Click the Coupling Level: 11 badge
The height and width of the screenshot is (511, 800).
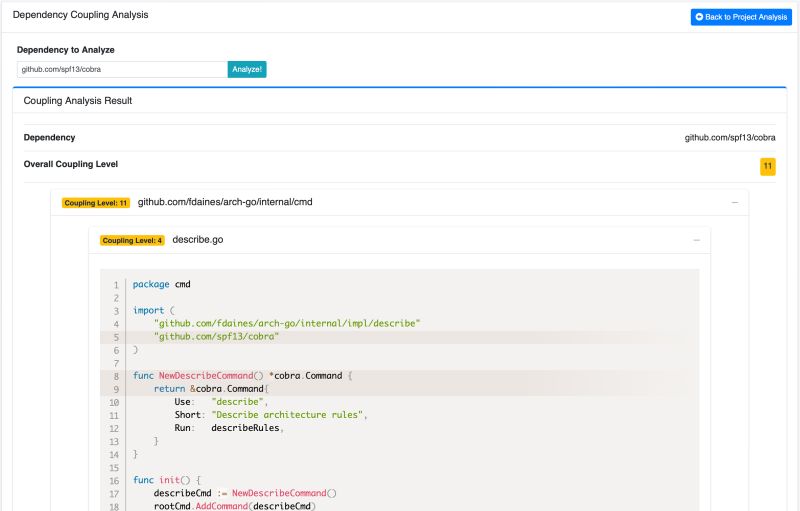[x=96, y=203]
